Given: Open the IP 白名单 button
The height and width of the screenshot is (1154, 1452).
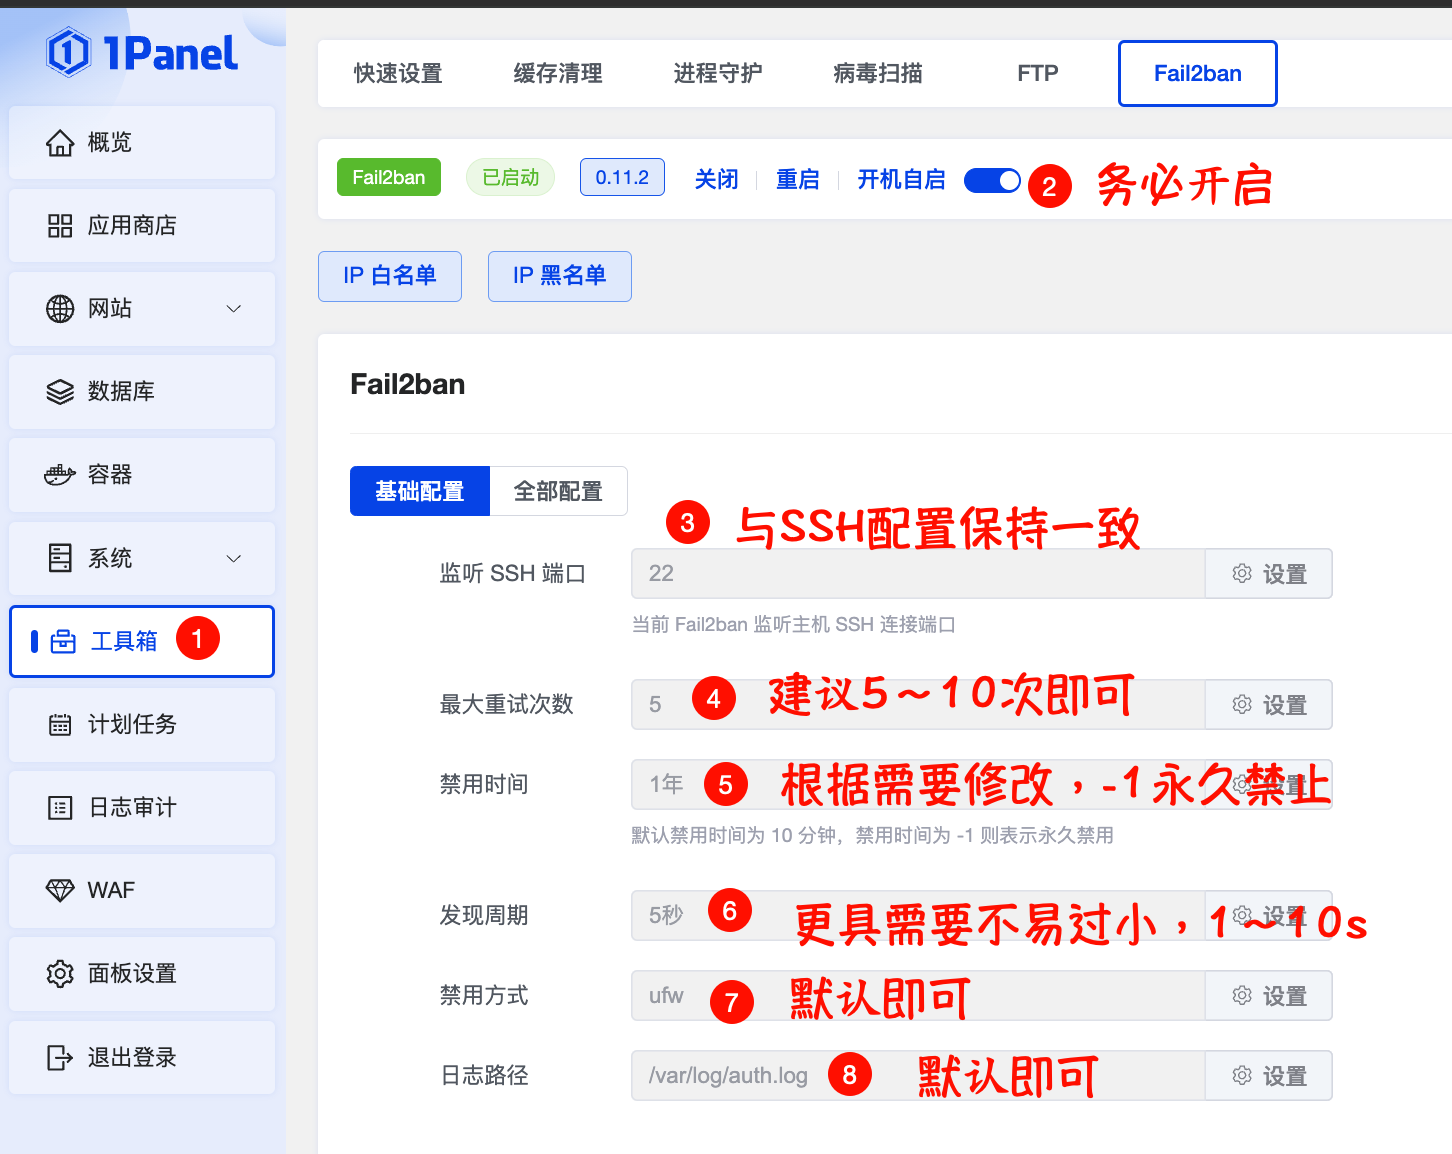Looking at the screenshot, I should pyautogui.click(x=390, y=276).
